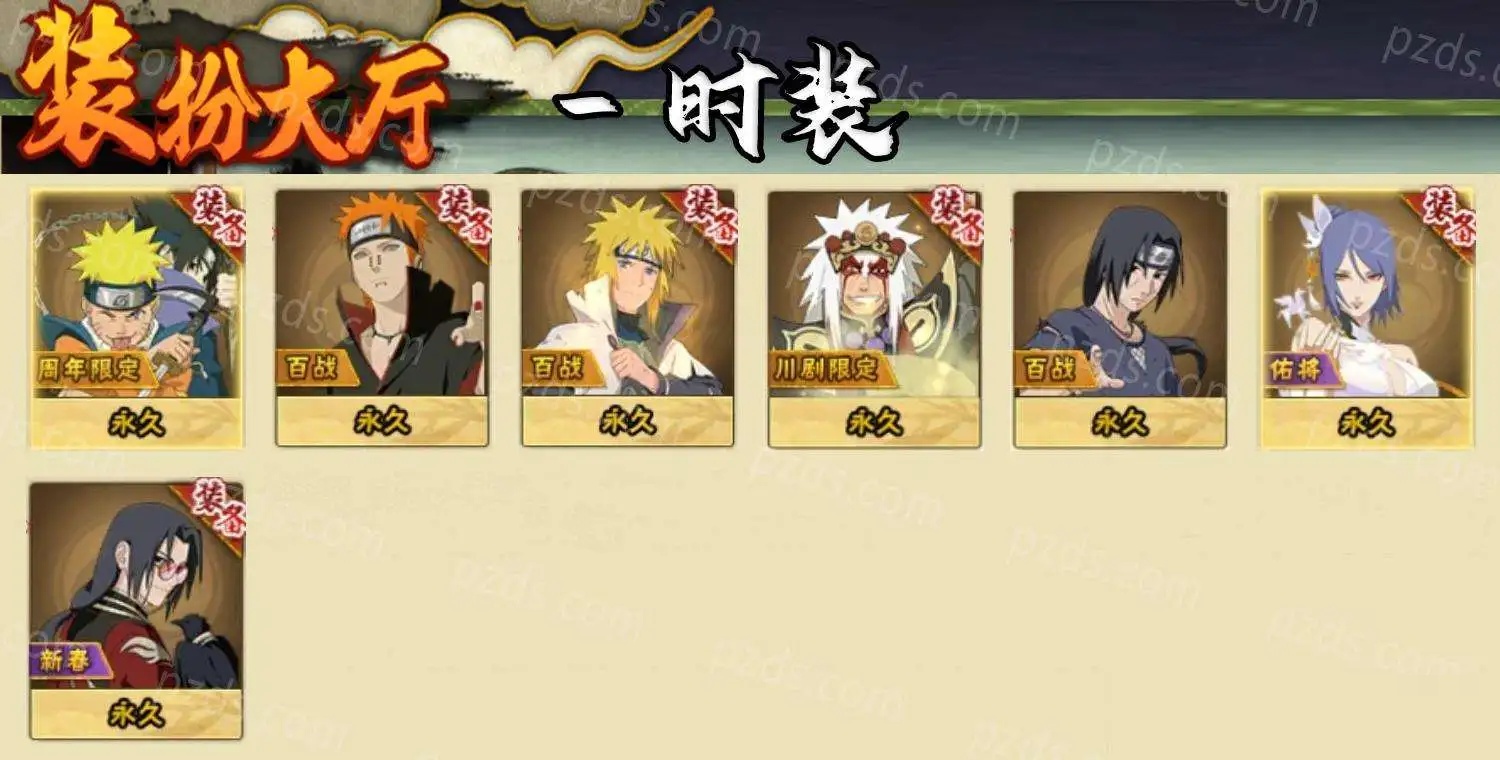Select the Itachi portrait without 装备 ribbon
The image size is (1500, 760).
point(1120,294)
